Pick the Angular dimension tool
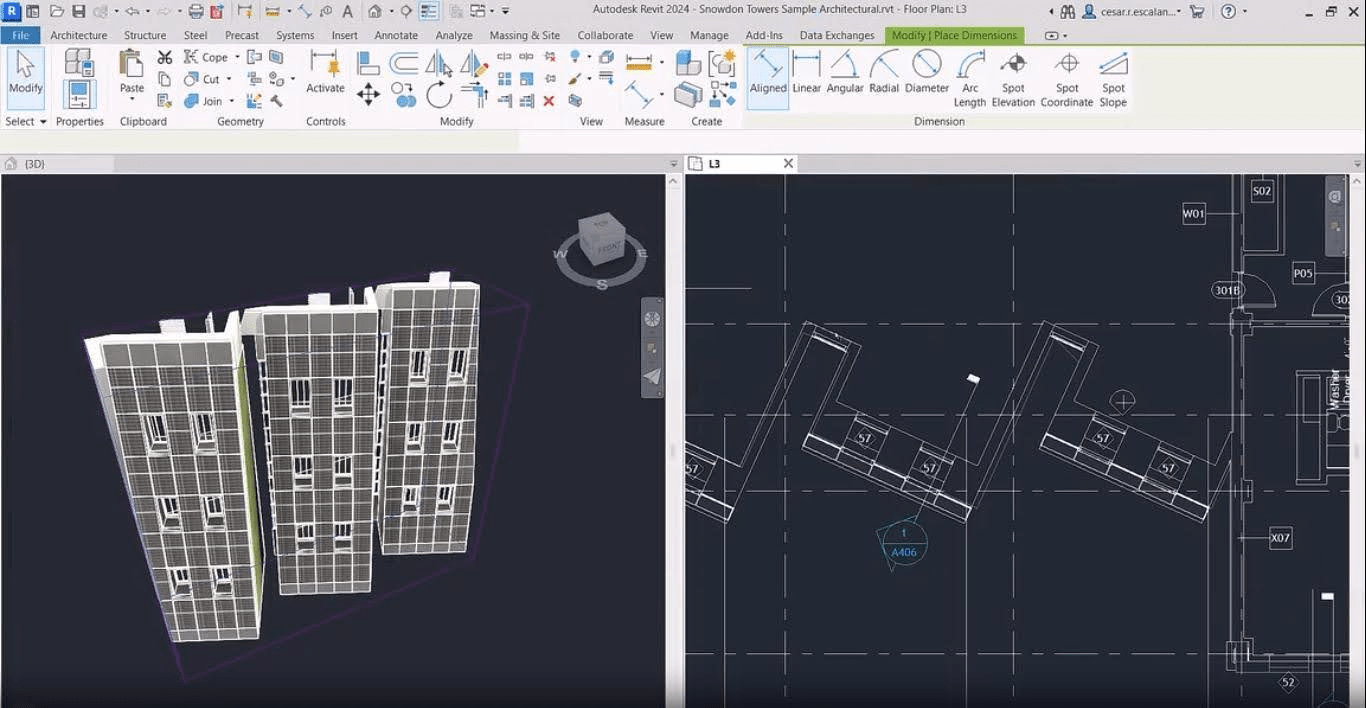This screenshot has width=1366, height=708. click(845, 73)
